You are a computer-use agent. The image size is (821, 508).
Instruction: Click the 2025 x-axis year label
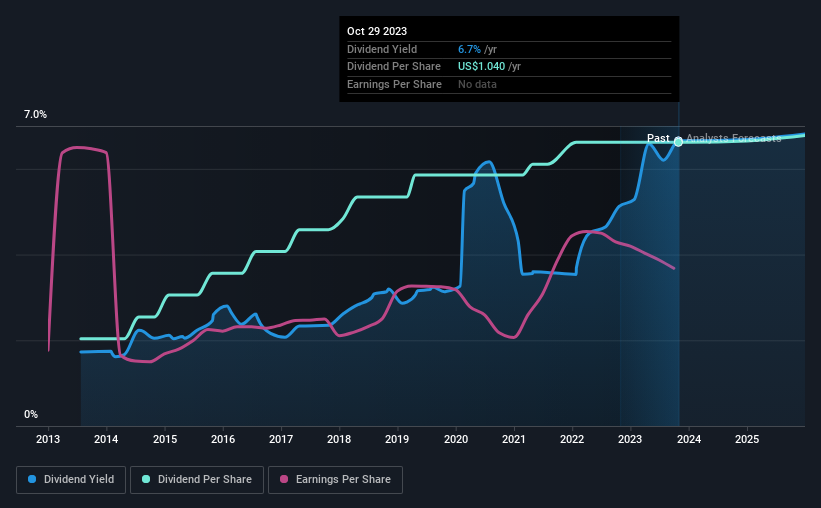click(747, 439)
